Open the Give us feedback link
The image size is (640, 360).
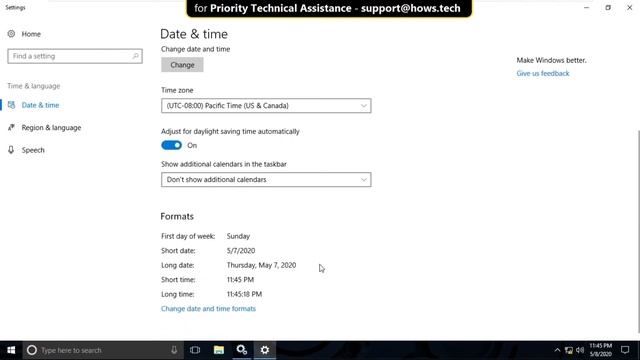(543, 73)
